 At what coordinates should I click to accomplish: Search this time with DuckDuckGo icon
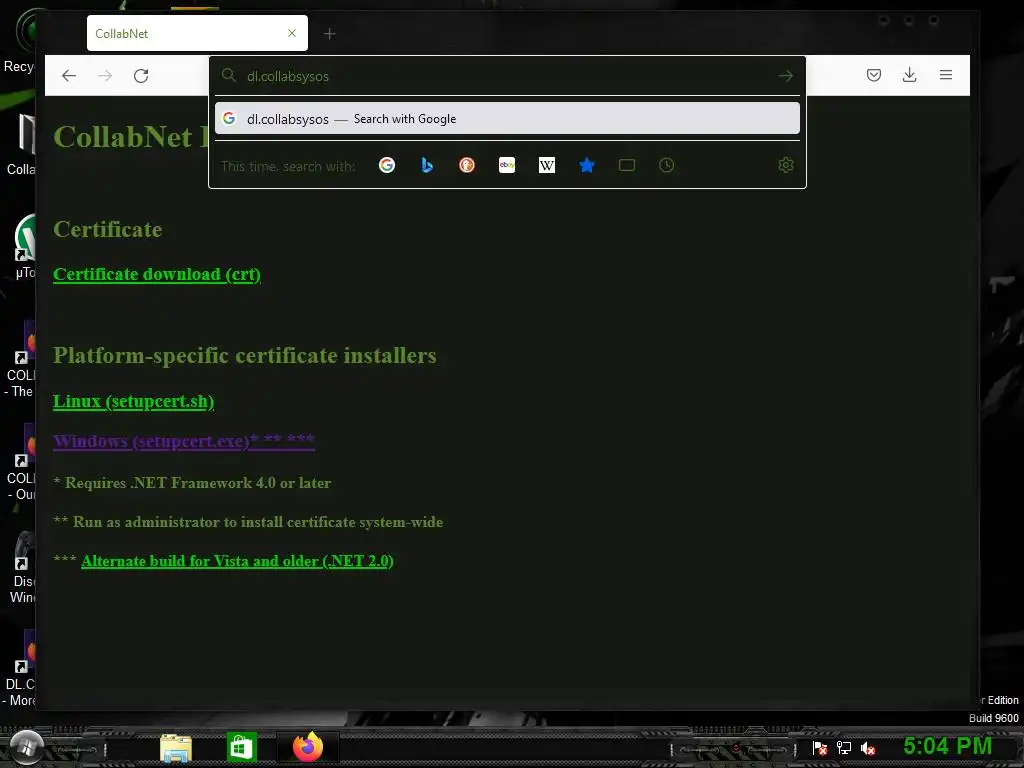467,165
